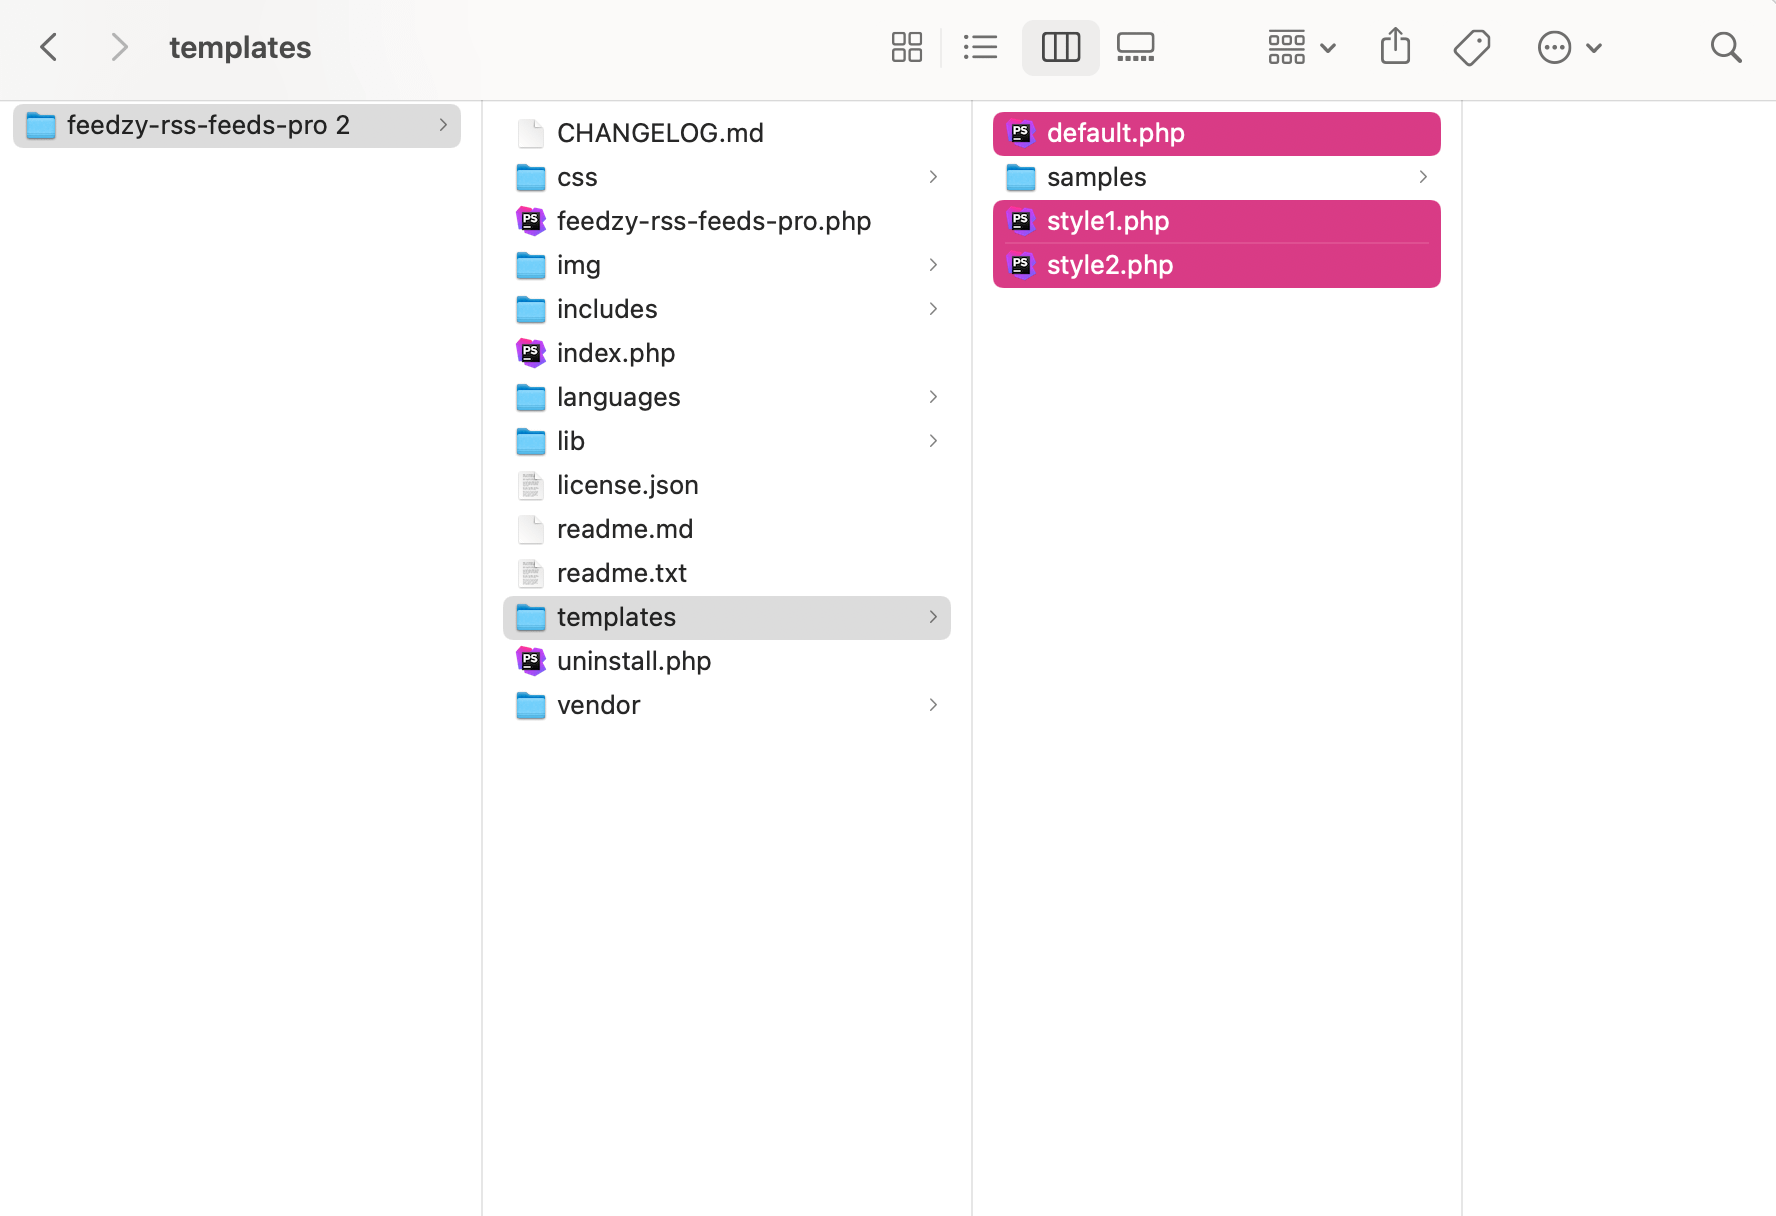The image size is (1776, 1216).
Task: Select the CHANGELOG.md file
Action: click(x=659, y=133)
